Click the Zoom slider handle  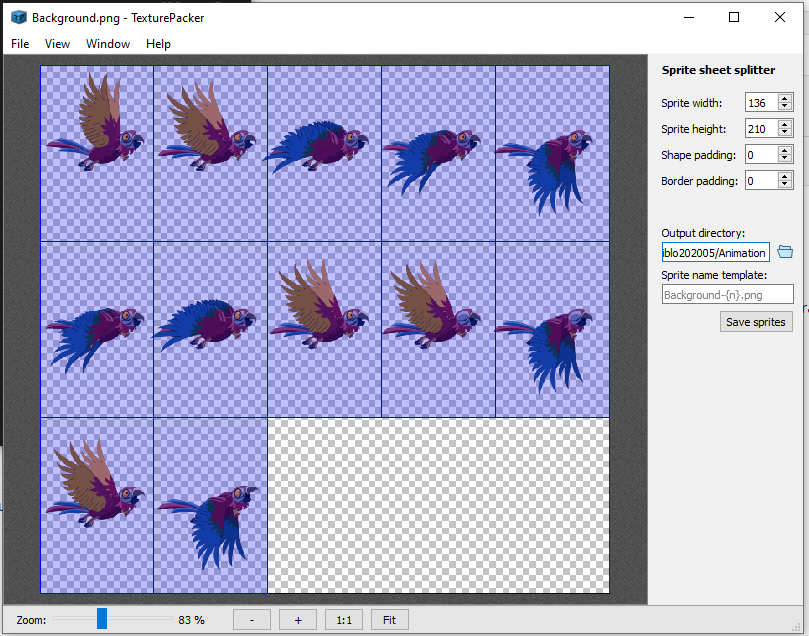(102, 618)
